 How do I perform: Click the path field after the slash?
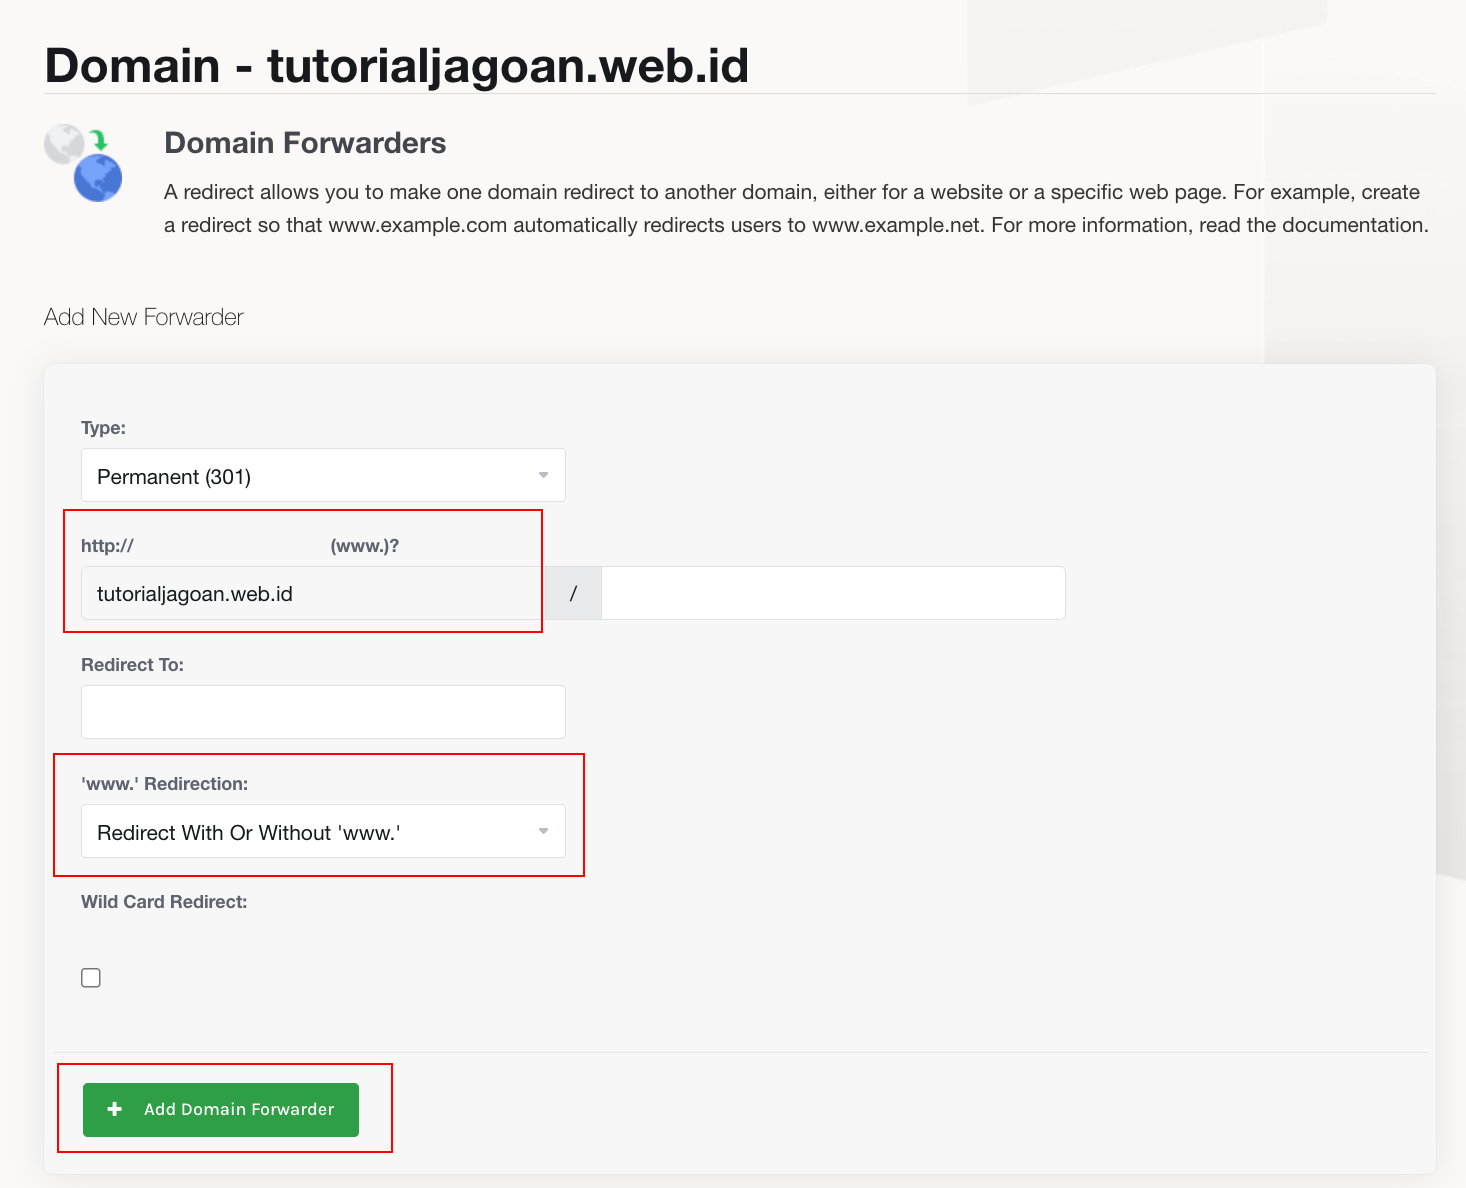pyautogui.click(x=833, y=593)
